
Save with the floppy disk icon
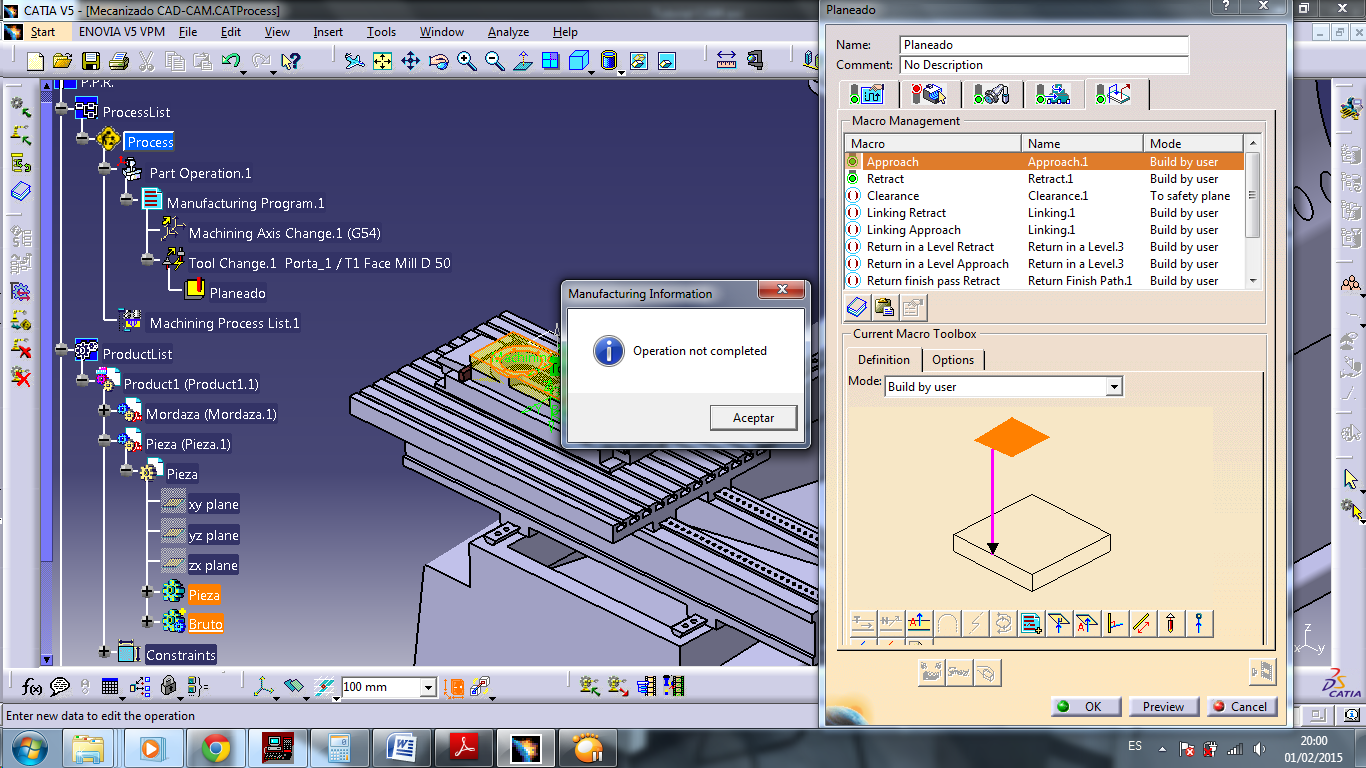pyautogui.click(x=90, y=62)
